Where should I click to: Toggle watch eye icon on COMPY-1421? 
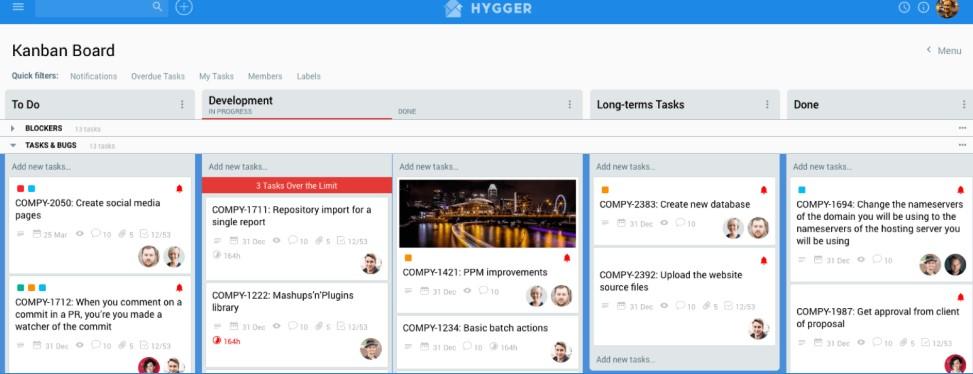tap(467, 291)
